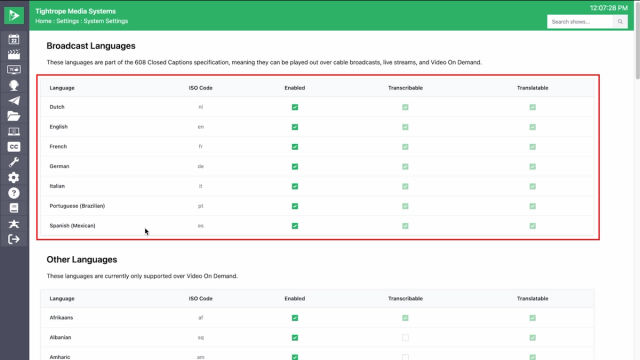Image resolution: width=640 pixels, height=360 pixels.
Task: Open the clapperboard shows sidebar icon
Action: click(x=14, y=55)
